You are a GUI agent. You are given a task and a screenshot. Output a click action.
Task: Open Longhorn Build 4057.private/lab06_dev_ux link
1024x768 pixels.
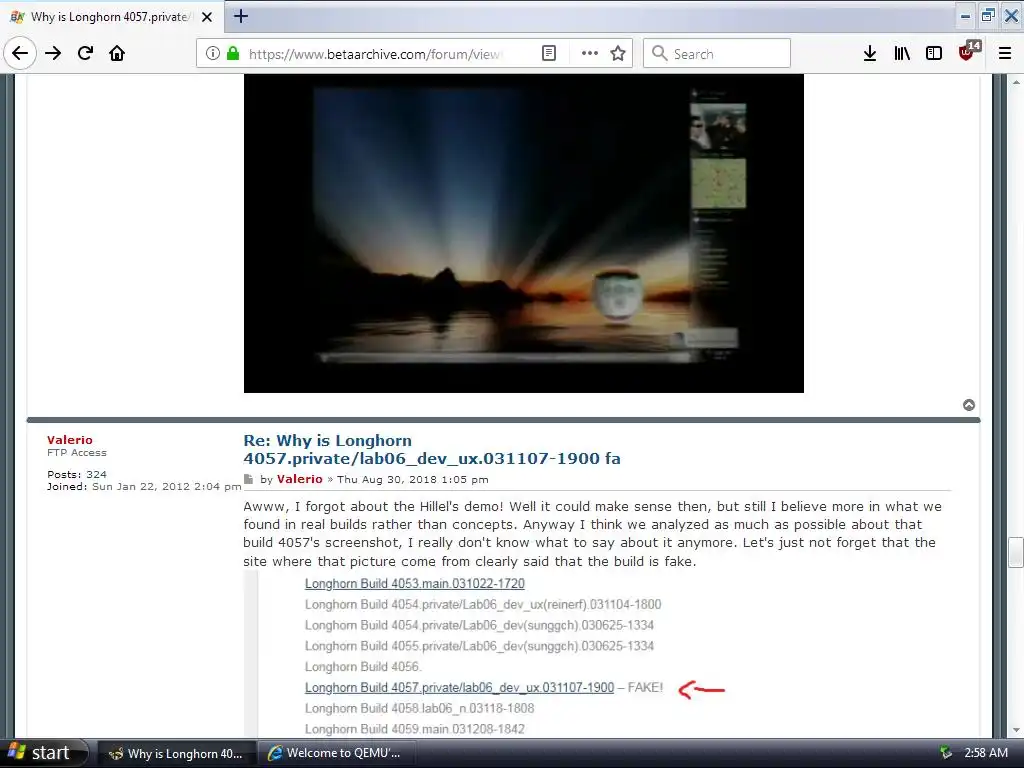[x=460, y=688]
